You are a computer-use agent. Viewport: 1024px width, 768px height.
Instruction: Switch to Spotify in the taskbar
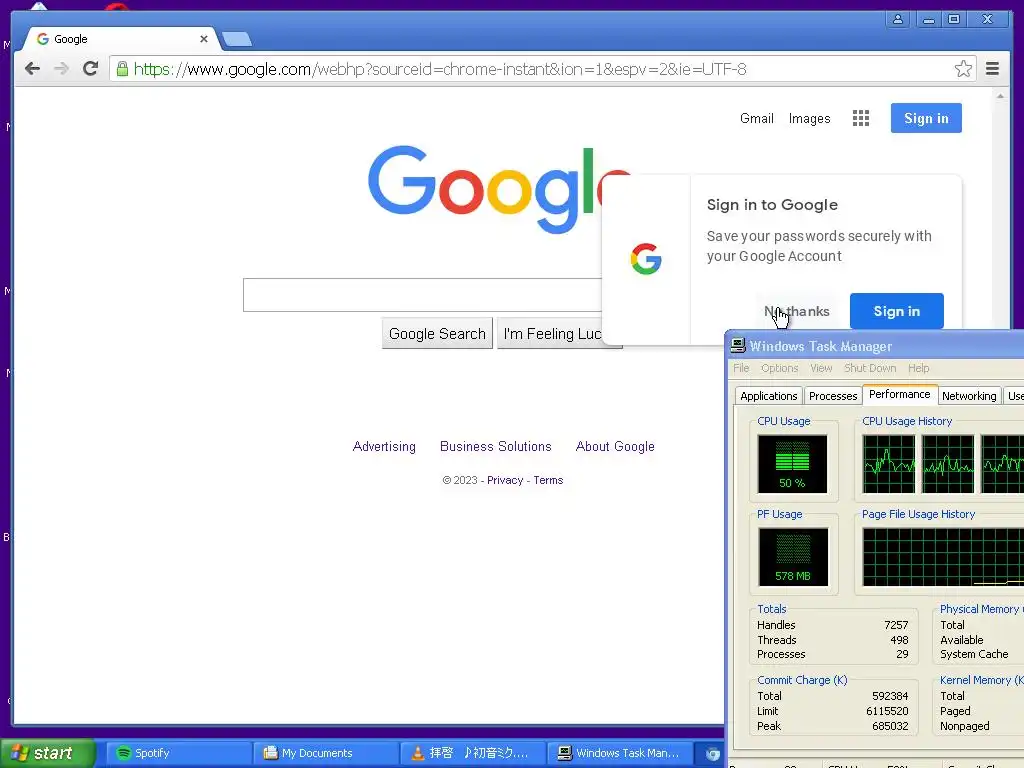pyautogui.click(x=179, y=753)
